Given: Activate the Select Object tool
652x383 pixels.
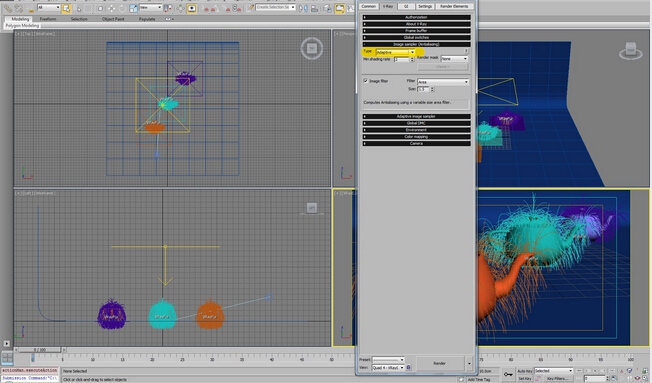Looking at the screenshot, I should (x=67, y=8).
